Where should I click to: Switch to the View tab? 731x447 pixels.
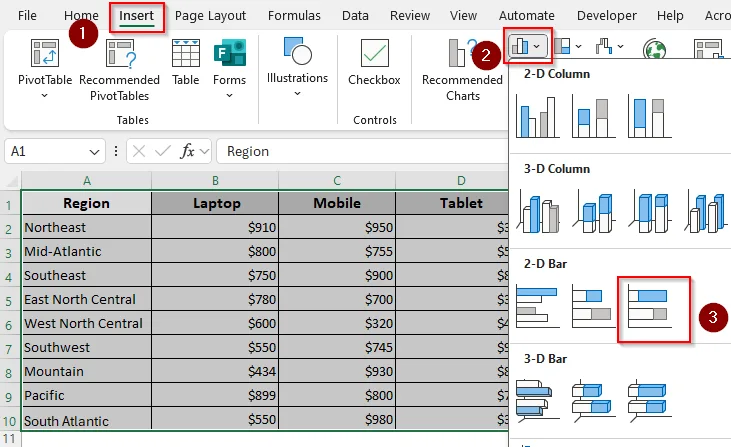tap(463, 15)
